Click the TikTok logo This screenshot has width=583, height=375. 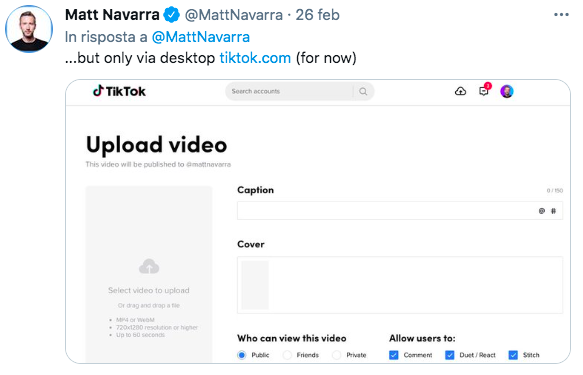119,91
